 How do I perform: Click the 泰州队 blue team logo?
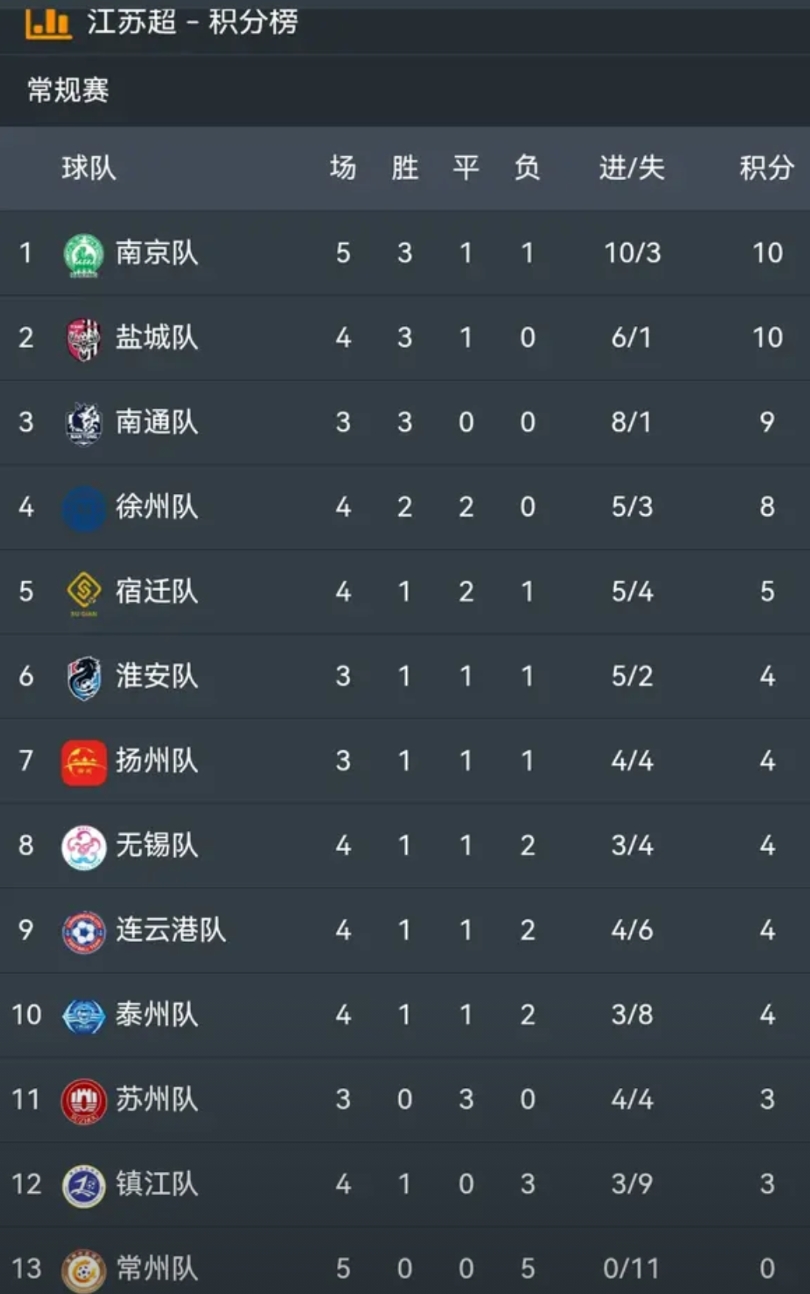[84, 1016]
